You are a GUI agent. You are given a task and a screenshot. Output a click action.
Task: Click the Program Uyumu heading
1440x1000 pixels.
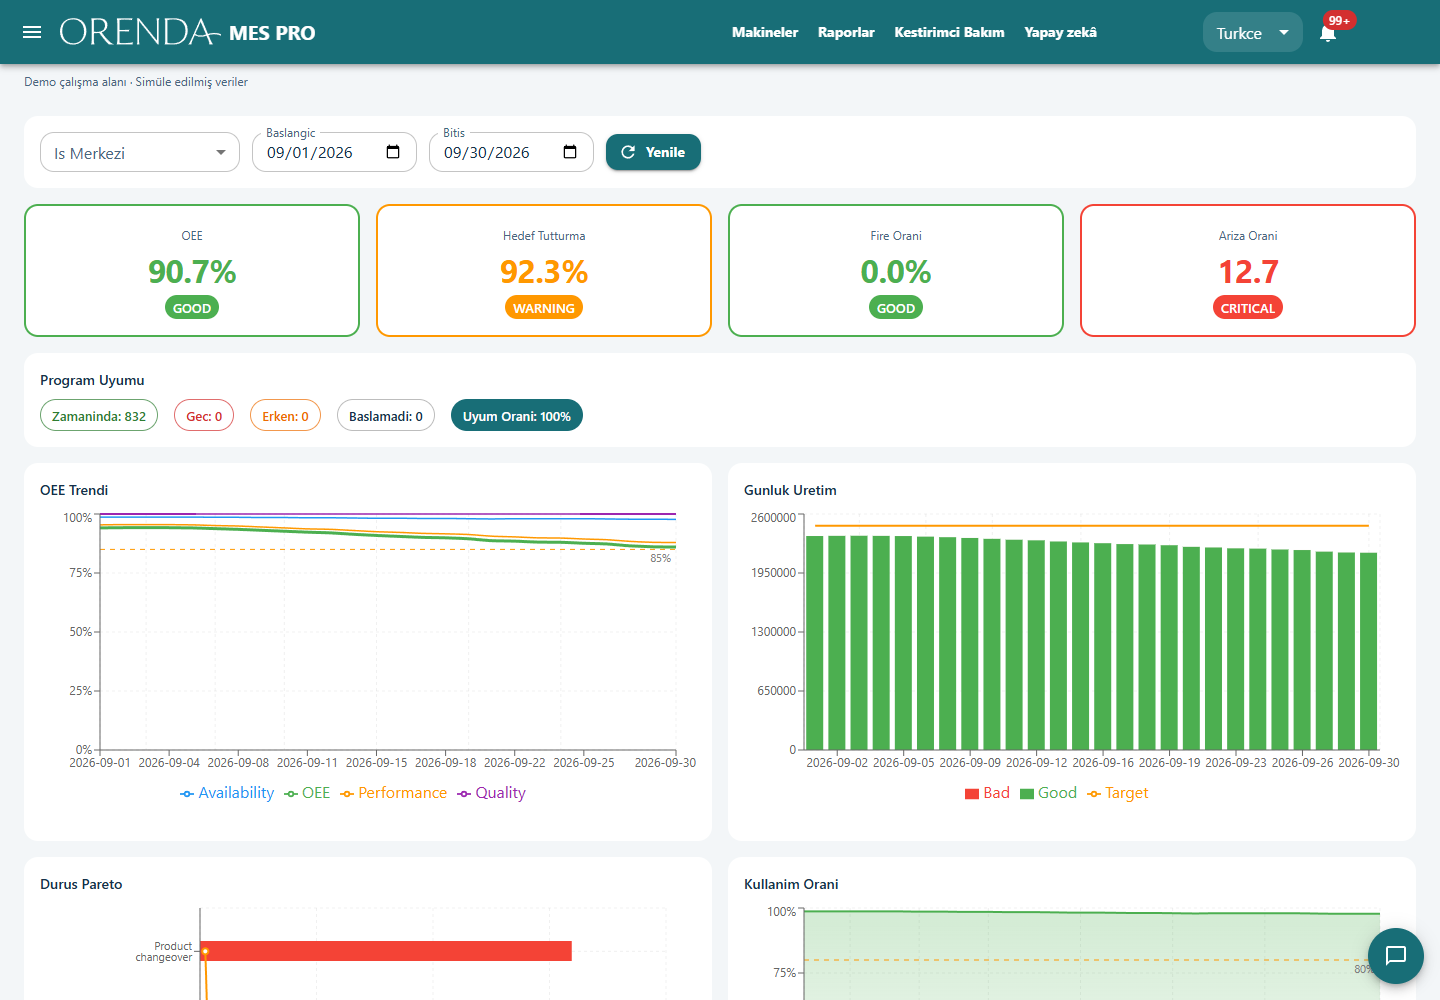click(x=92, y=380)
